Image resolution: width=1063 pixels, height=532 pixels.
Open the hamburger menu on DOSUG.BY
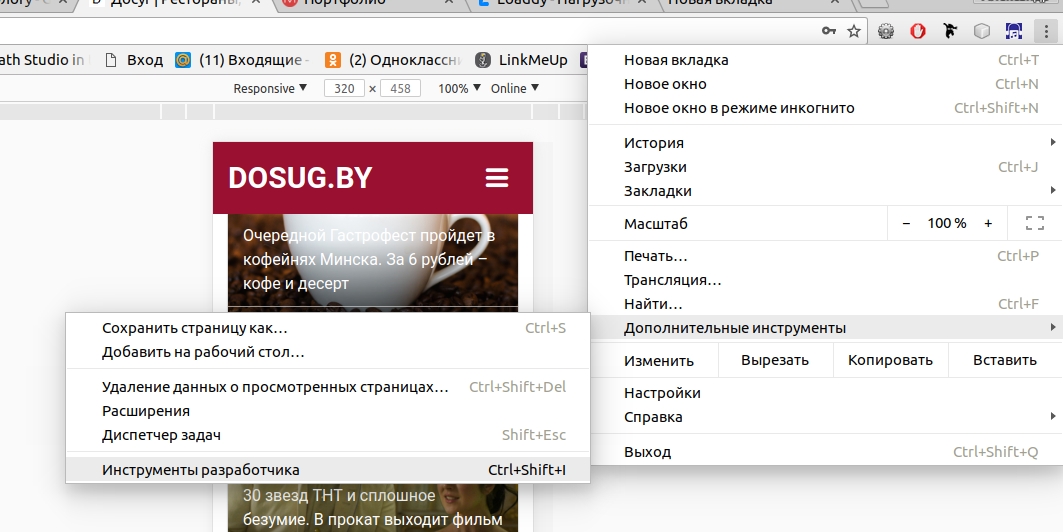(x=497, y=178)
